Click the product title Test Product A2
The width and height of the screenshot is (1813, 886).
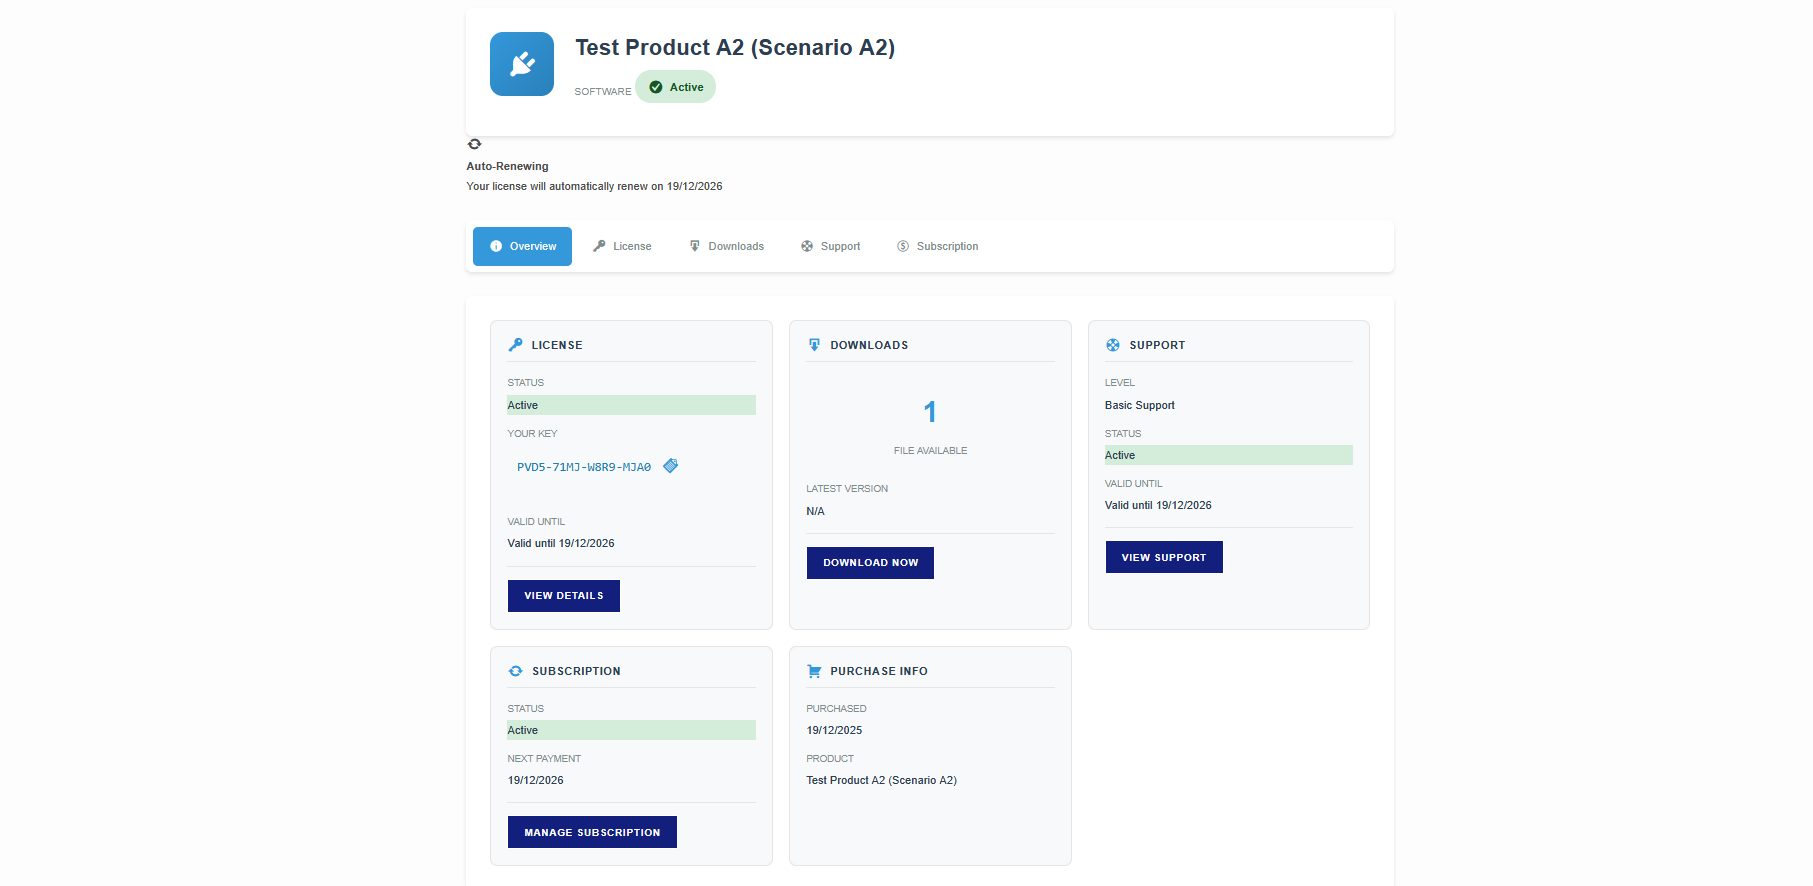735,48
